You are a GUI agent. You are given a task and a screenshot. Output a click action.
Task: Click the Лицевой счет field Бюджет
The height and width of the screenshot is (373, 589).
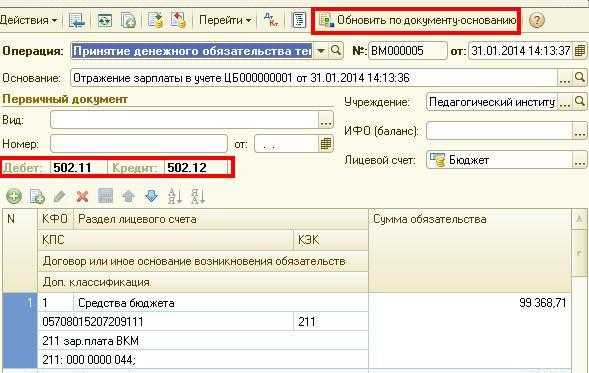click(x=499, y=160)
